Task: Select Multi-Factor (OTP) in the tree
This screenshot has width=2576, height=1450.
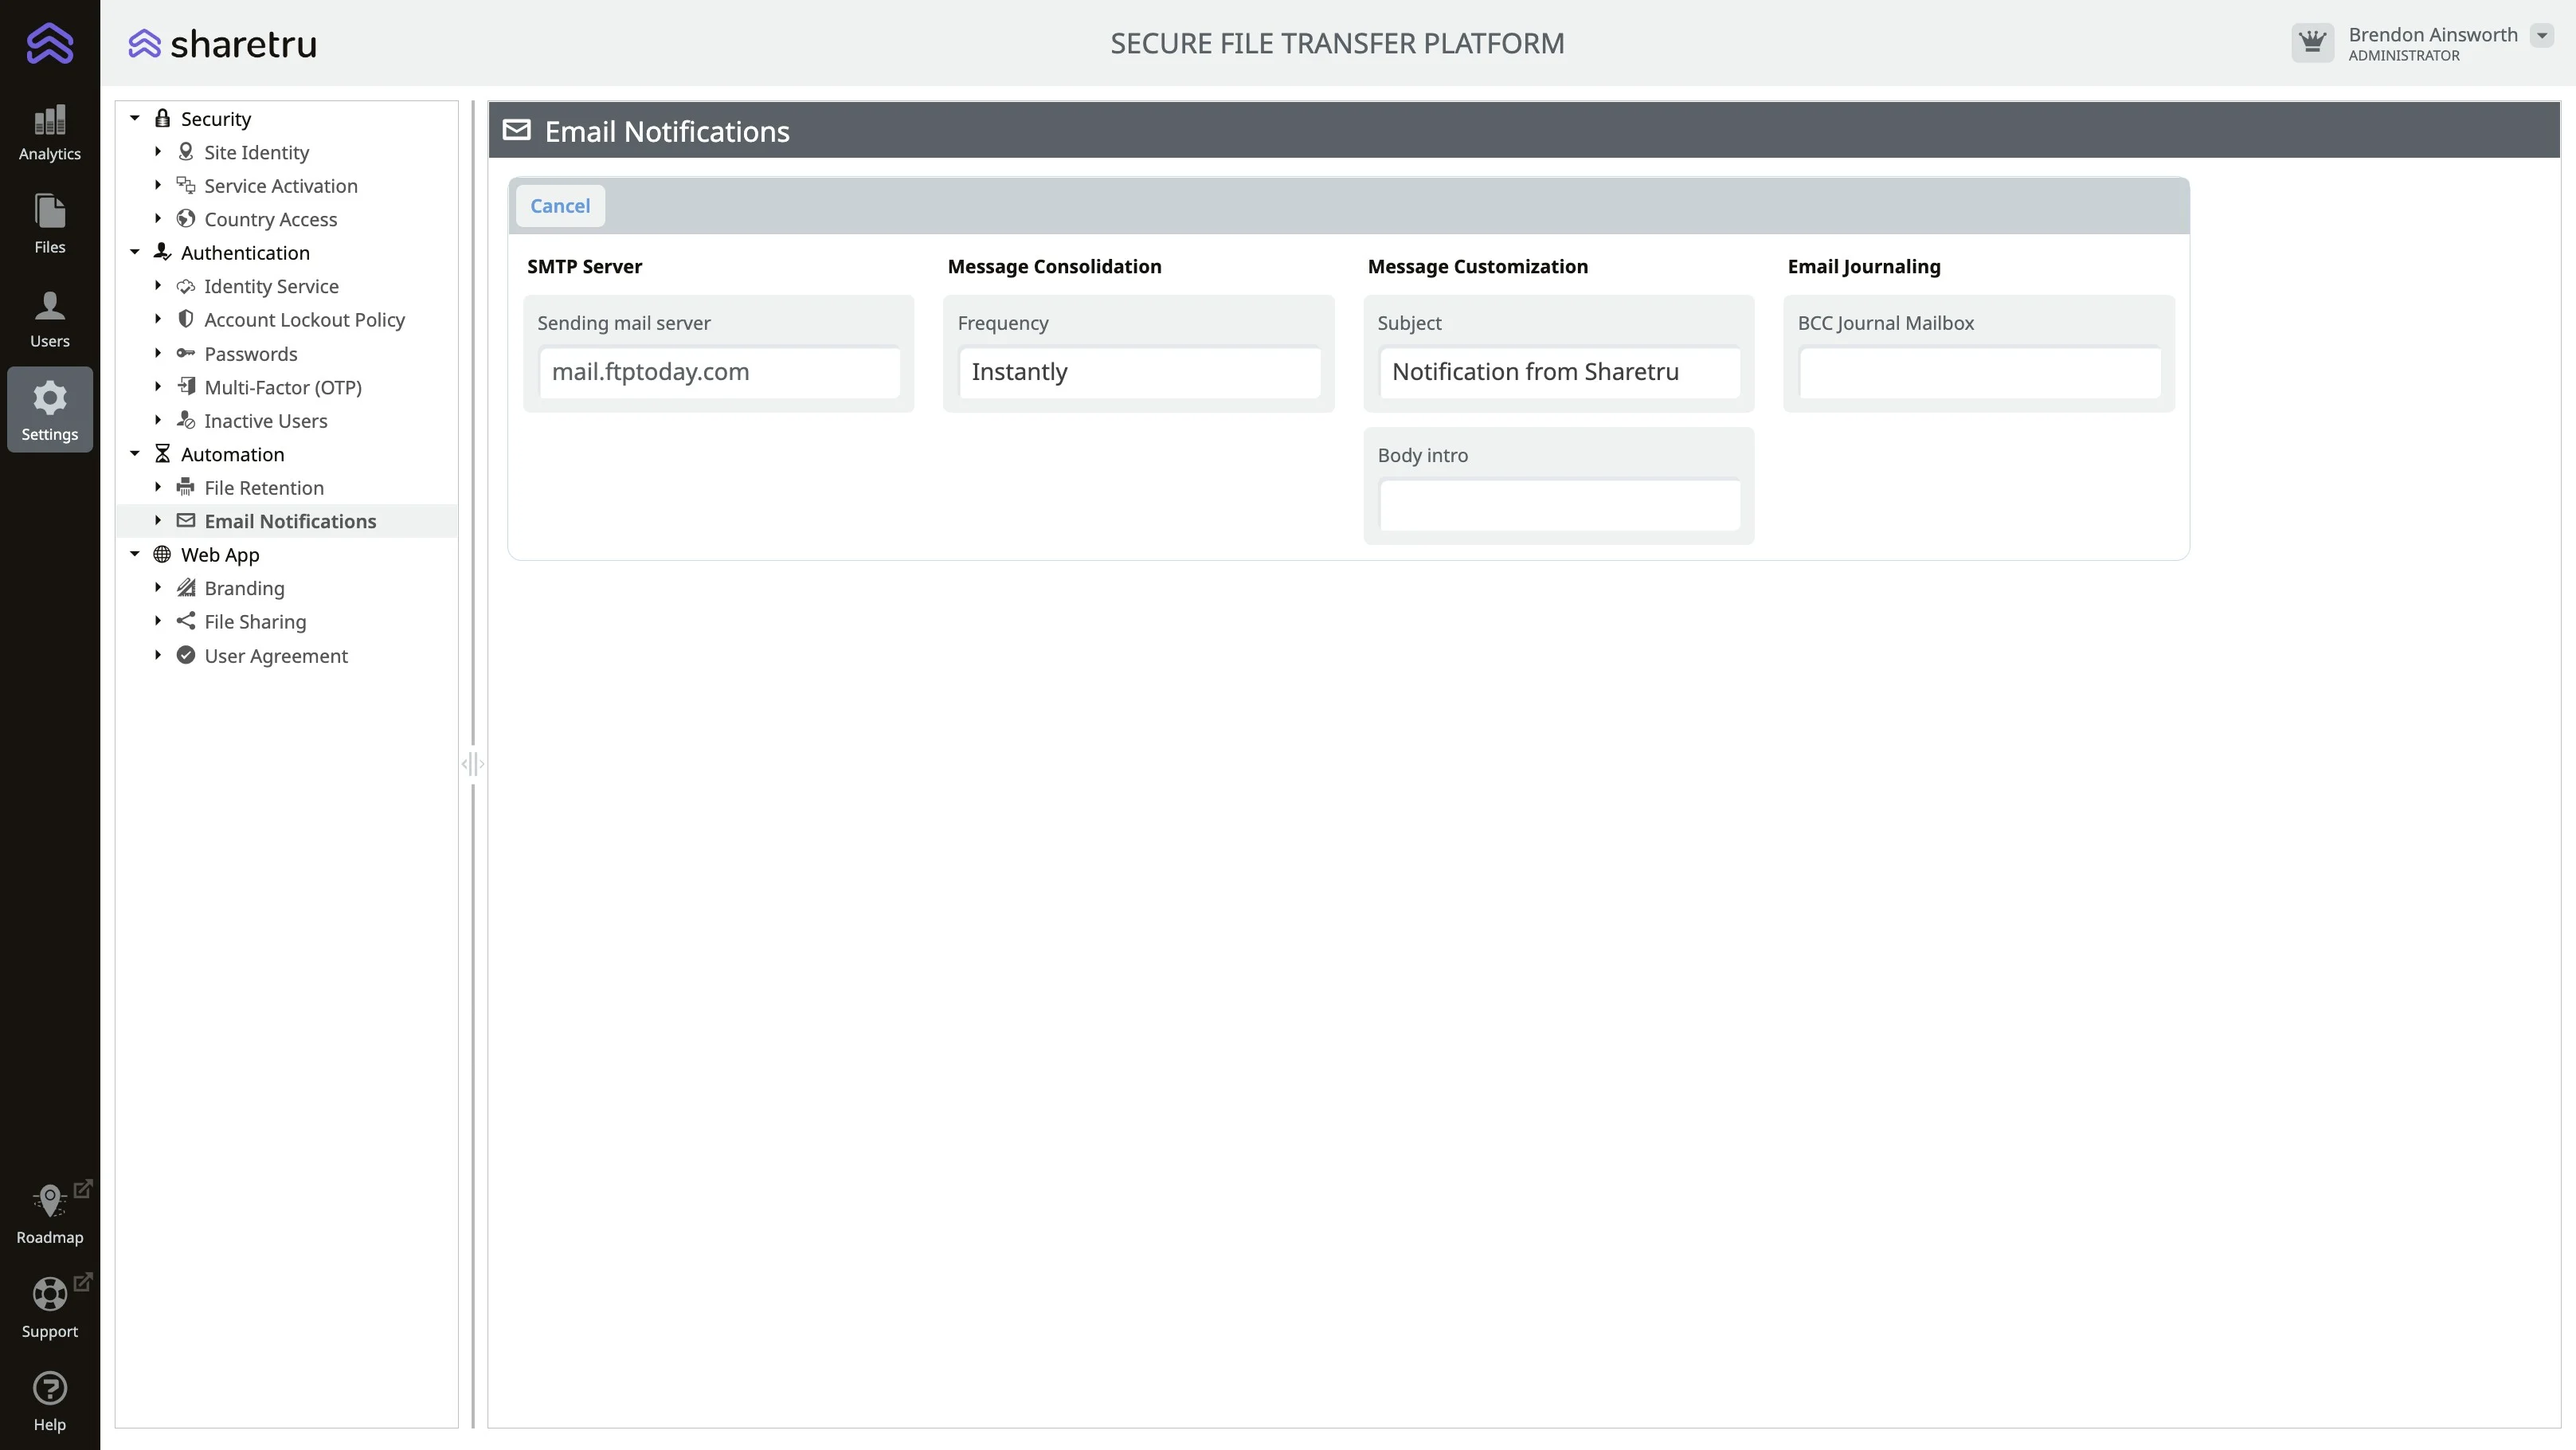Action: pyautogui.click(x=282, y=387)
